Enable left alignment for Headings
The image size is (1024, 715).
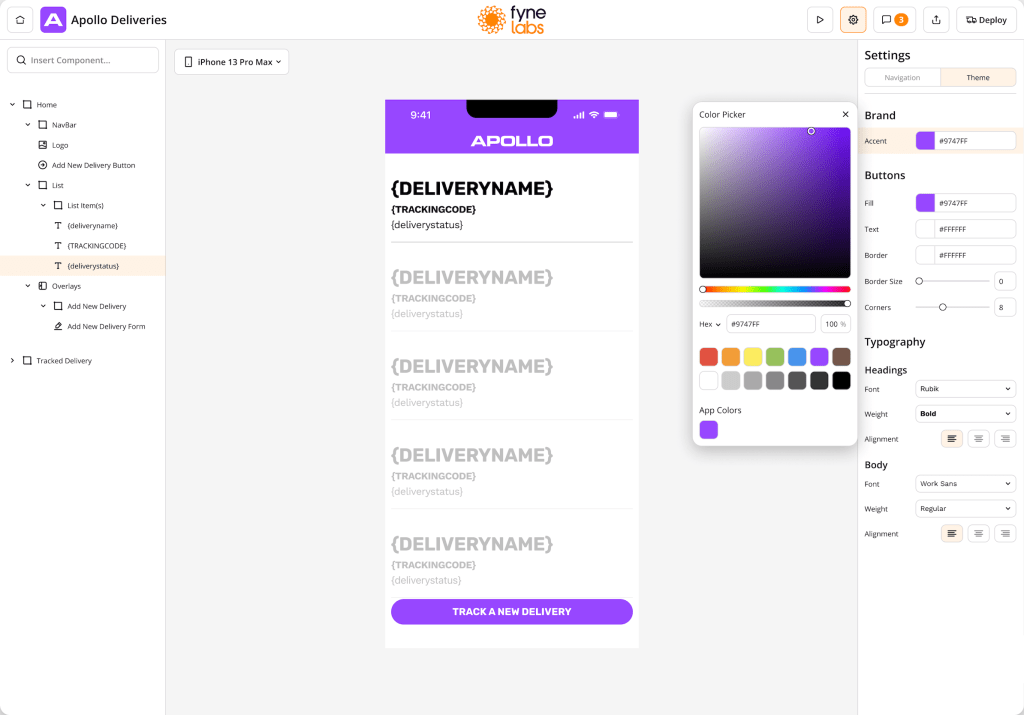[x=951, y=438]
